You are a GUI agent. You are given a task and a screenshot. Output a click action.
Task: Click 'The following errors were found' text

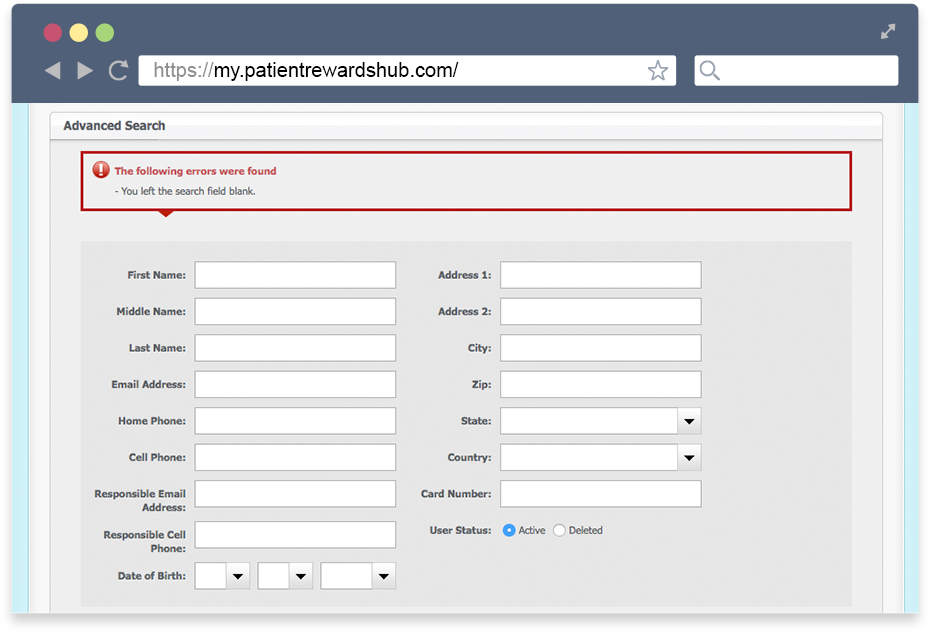195,171
